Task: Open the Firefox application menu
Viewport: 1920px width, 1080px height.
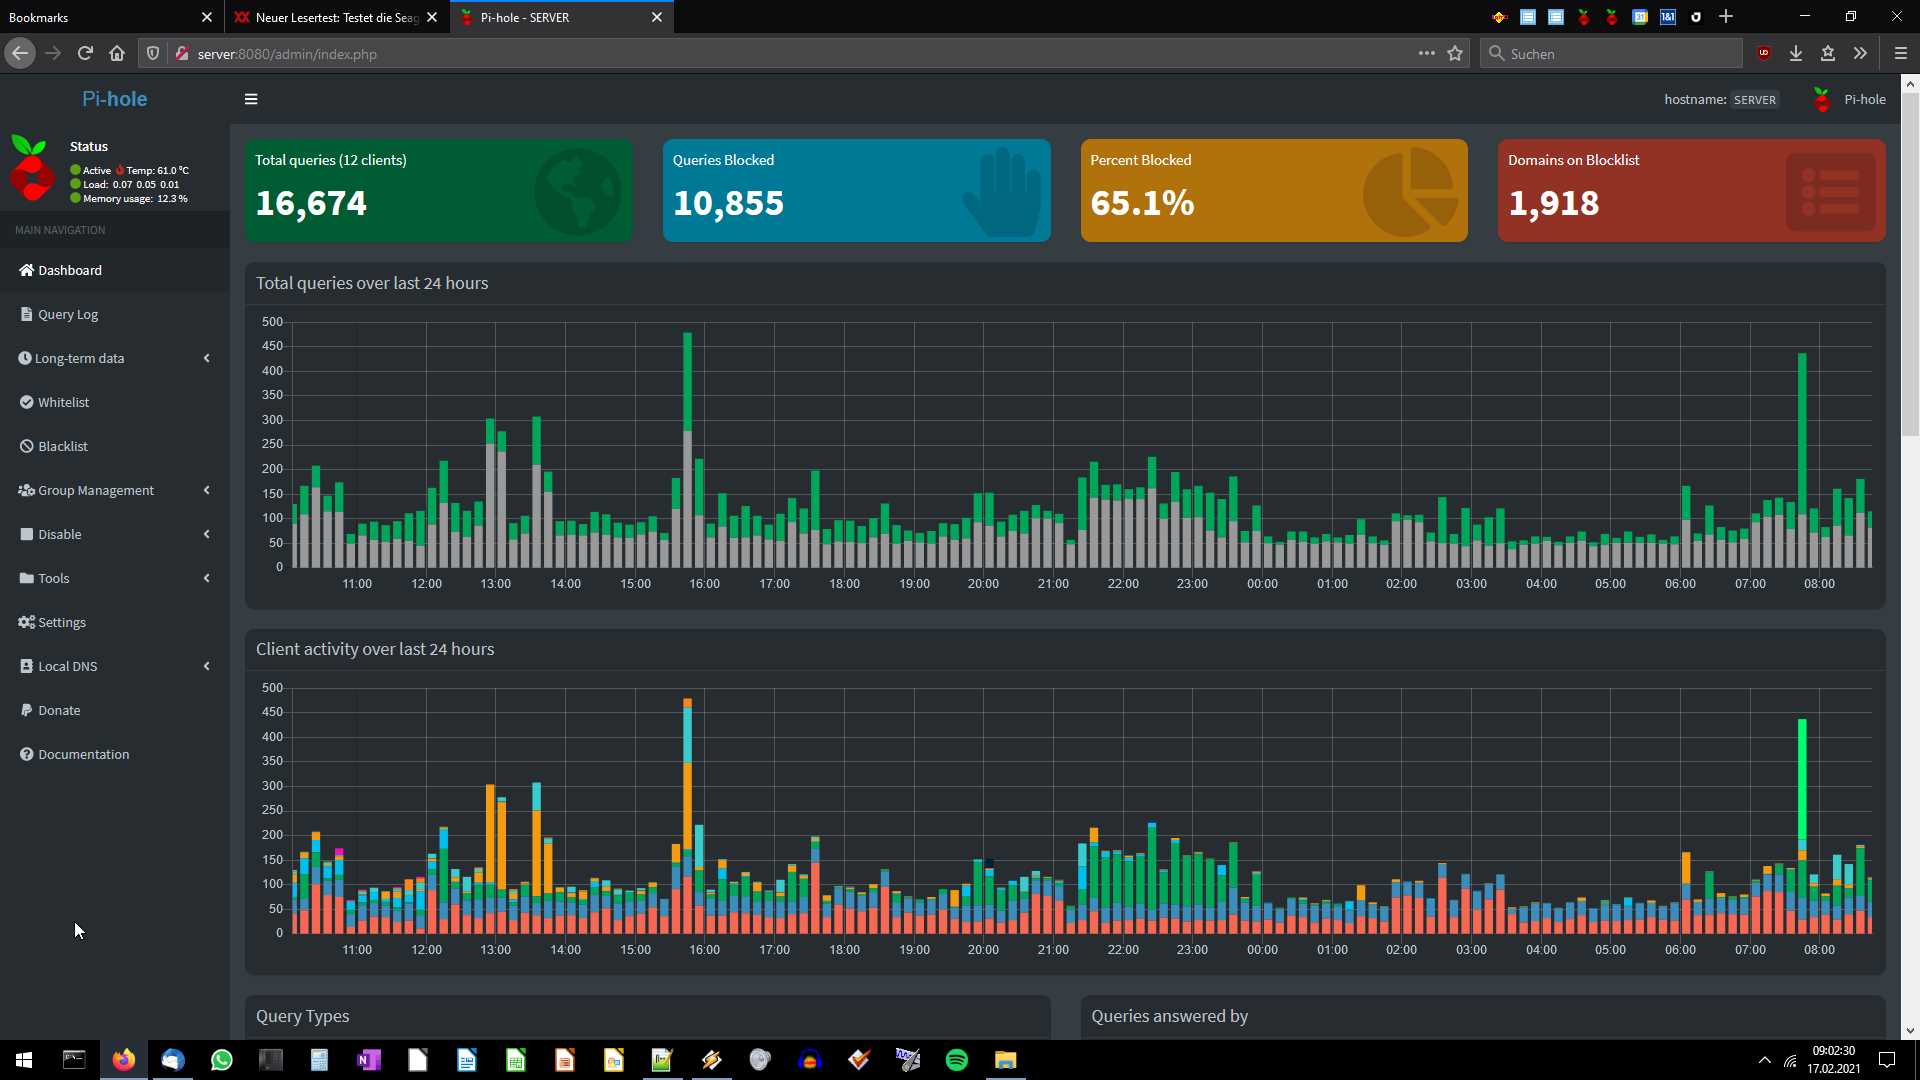Action: tap(1901, 53)
